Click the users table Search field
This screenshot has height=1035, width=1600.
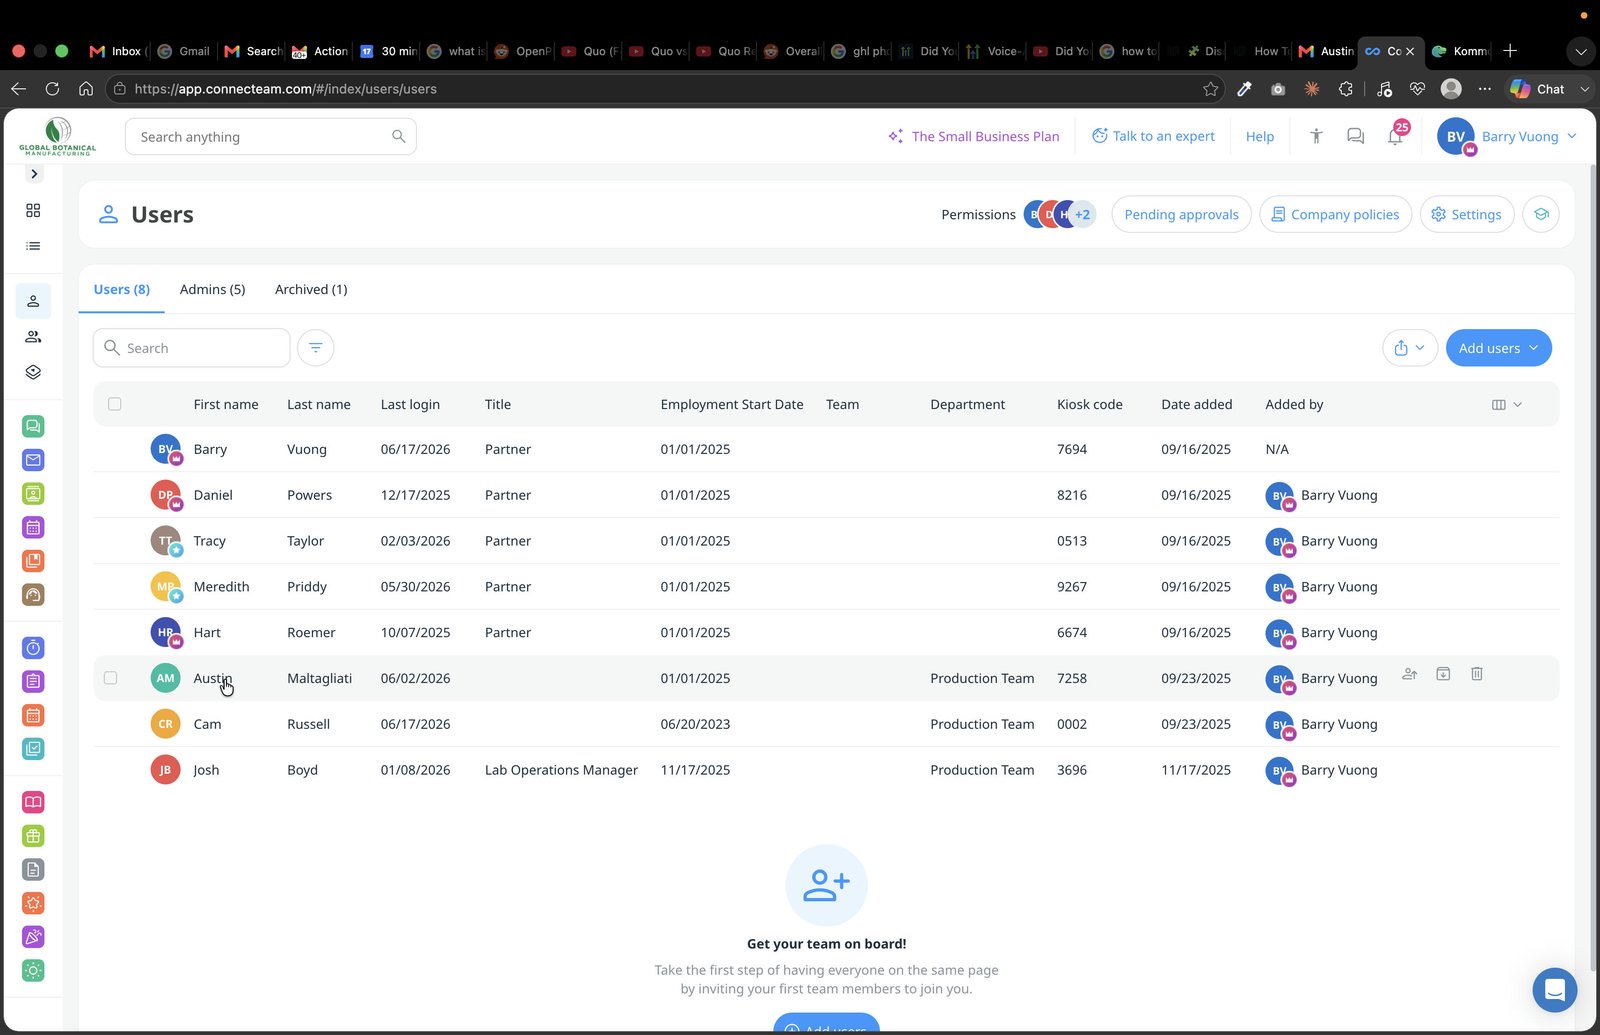[x=192, y=348]
